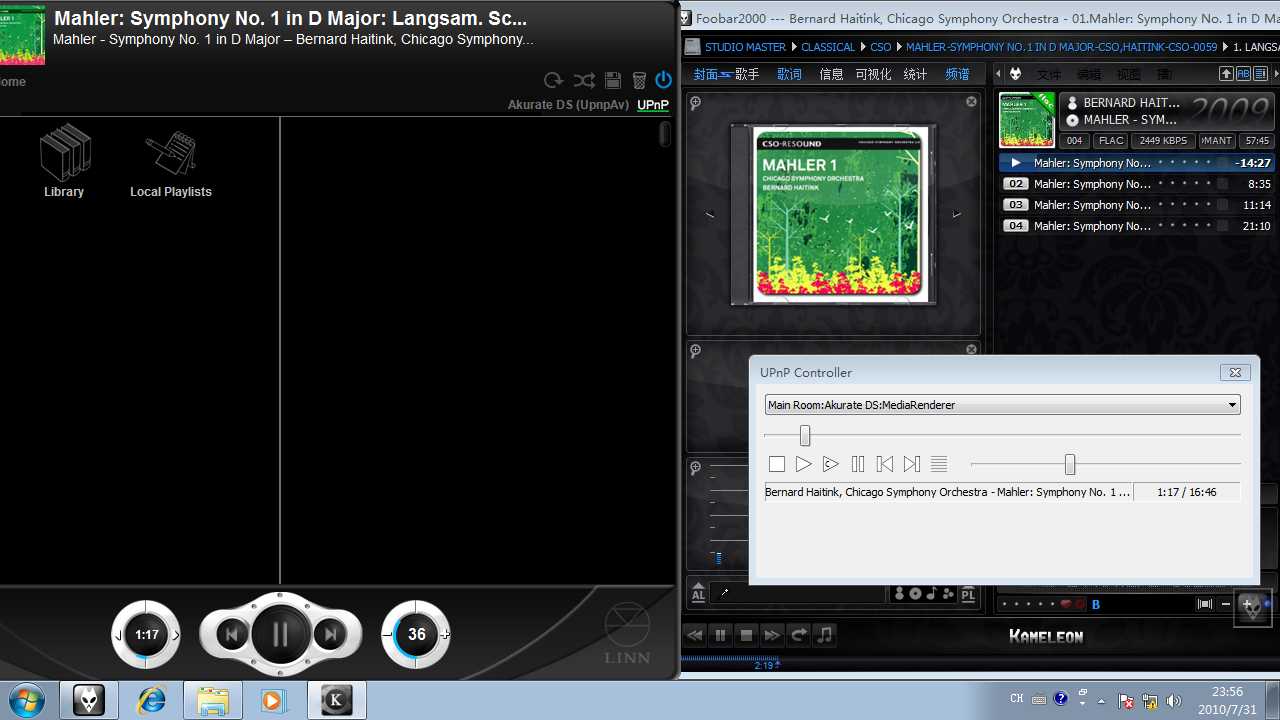Image resolution: width=1280 pixels, height=720 pixels.
Task: Close the cover art panel
Action: [971, 101]
